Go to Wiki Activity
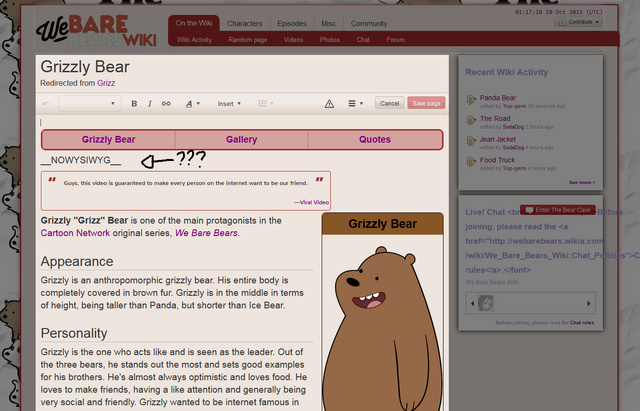The width and height of the screenshot is (640, 411). [194, 40]
